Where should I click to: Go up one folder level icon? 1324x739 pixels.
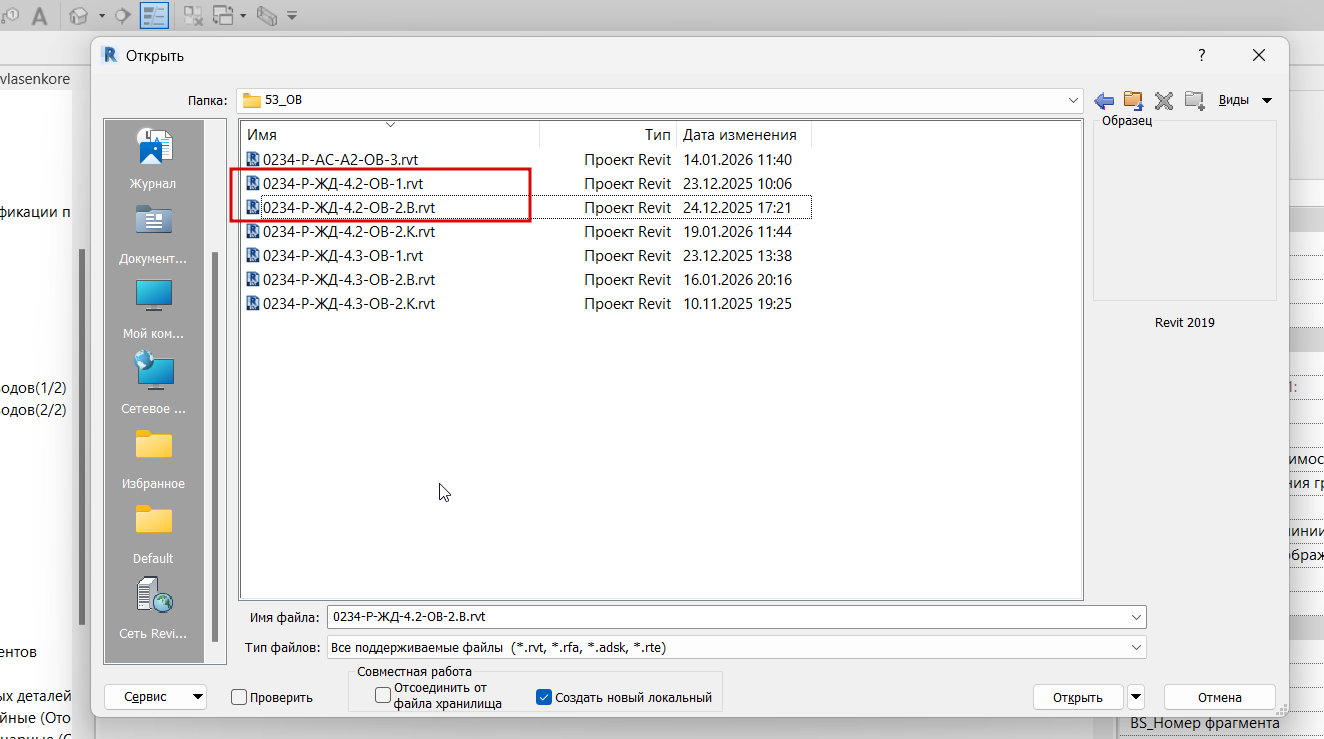[1133, 100]
